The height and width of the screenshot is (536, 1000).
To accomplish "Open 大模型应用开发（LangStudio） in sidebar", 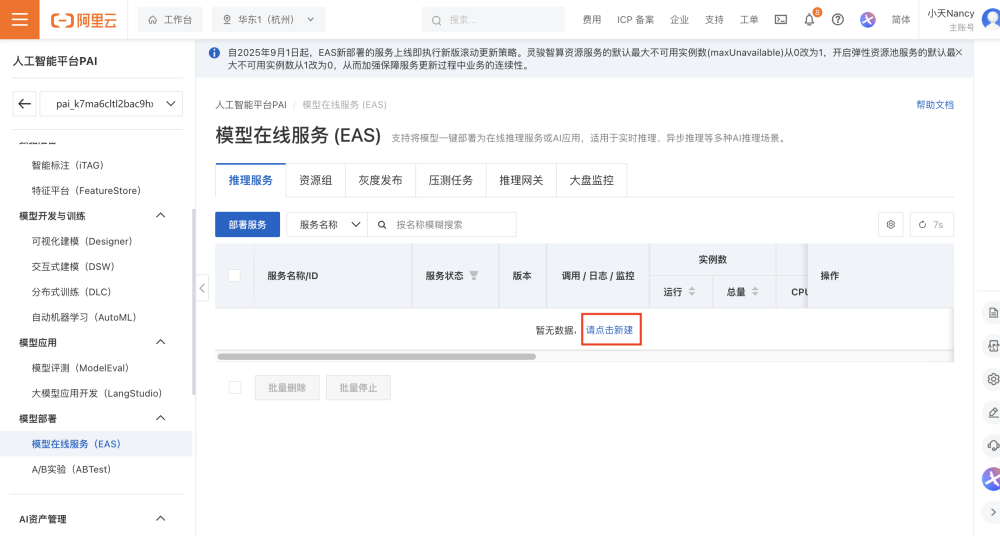I will 97,393.
